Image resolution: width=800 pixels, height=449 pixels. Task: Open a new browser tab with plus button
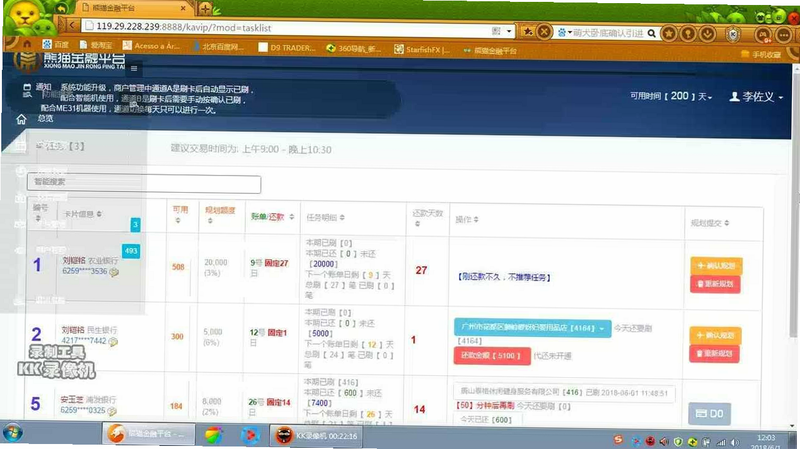pos(205,9)
